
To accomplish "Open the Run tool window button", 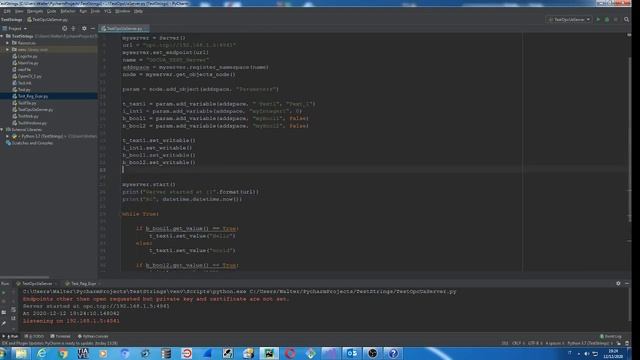I will tap(11, 336).
